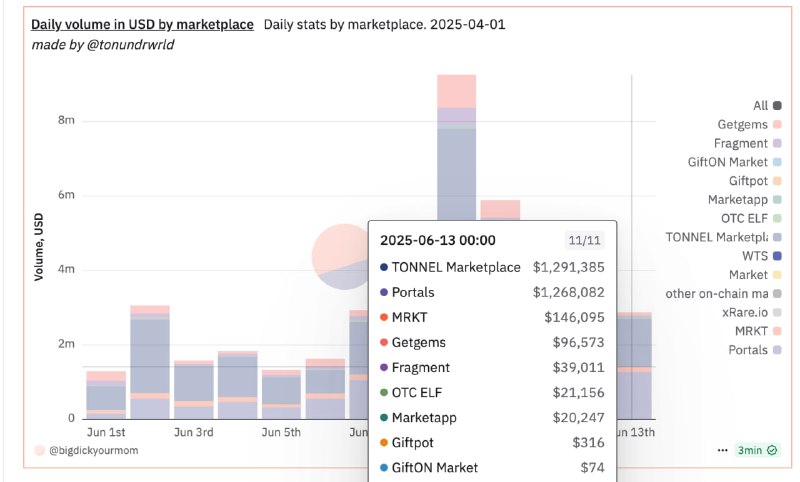Click the 'made by @tonundrwrld' subtitle
This screenshot has height=482, width=800.
click(103, 45)
